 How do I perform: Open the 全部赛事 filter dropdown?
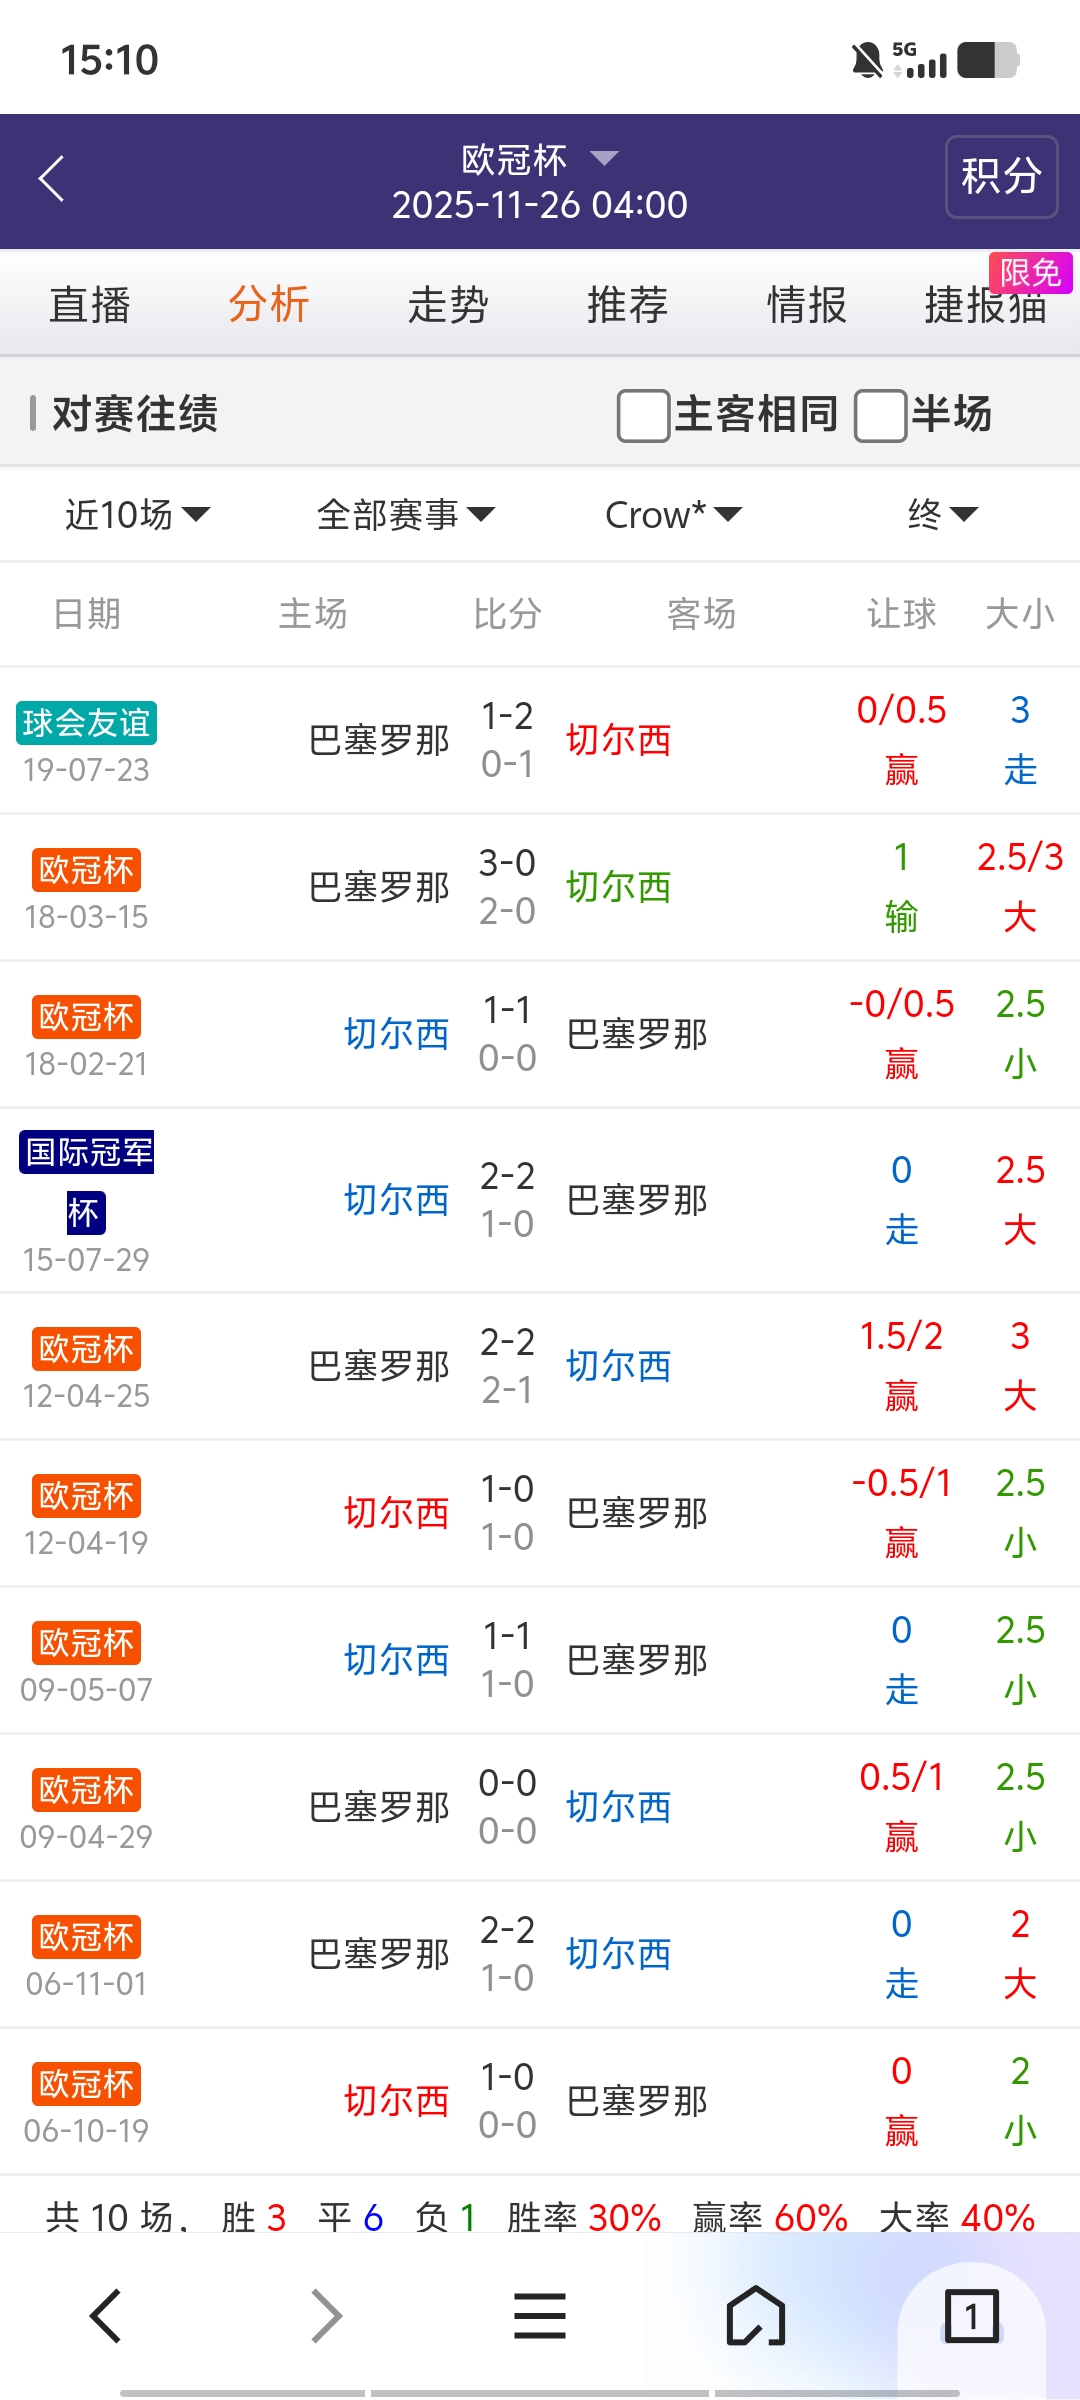(x=405, y=515)
